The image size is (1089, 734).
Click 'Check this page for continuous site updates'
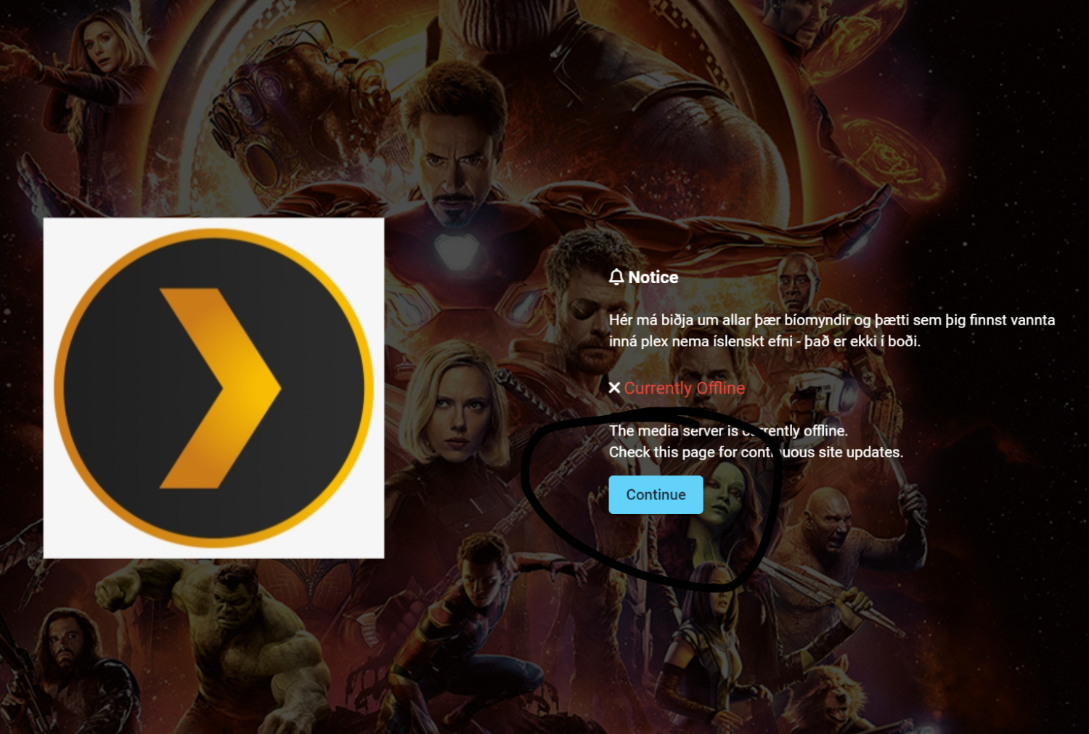(756, 452)
